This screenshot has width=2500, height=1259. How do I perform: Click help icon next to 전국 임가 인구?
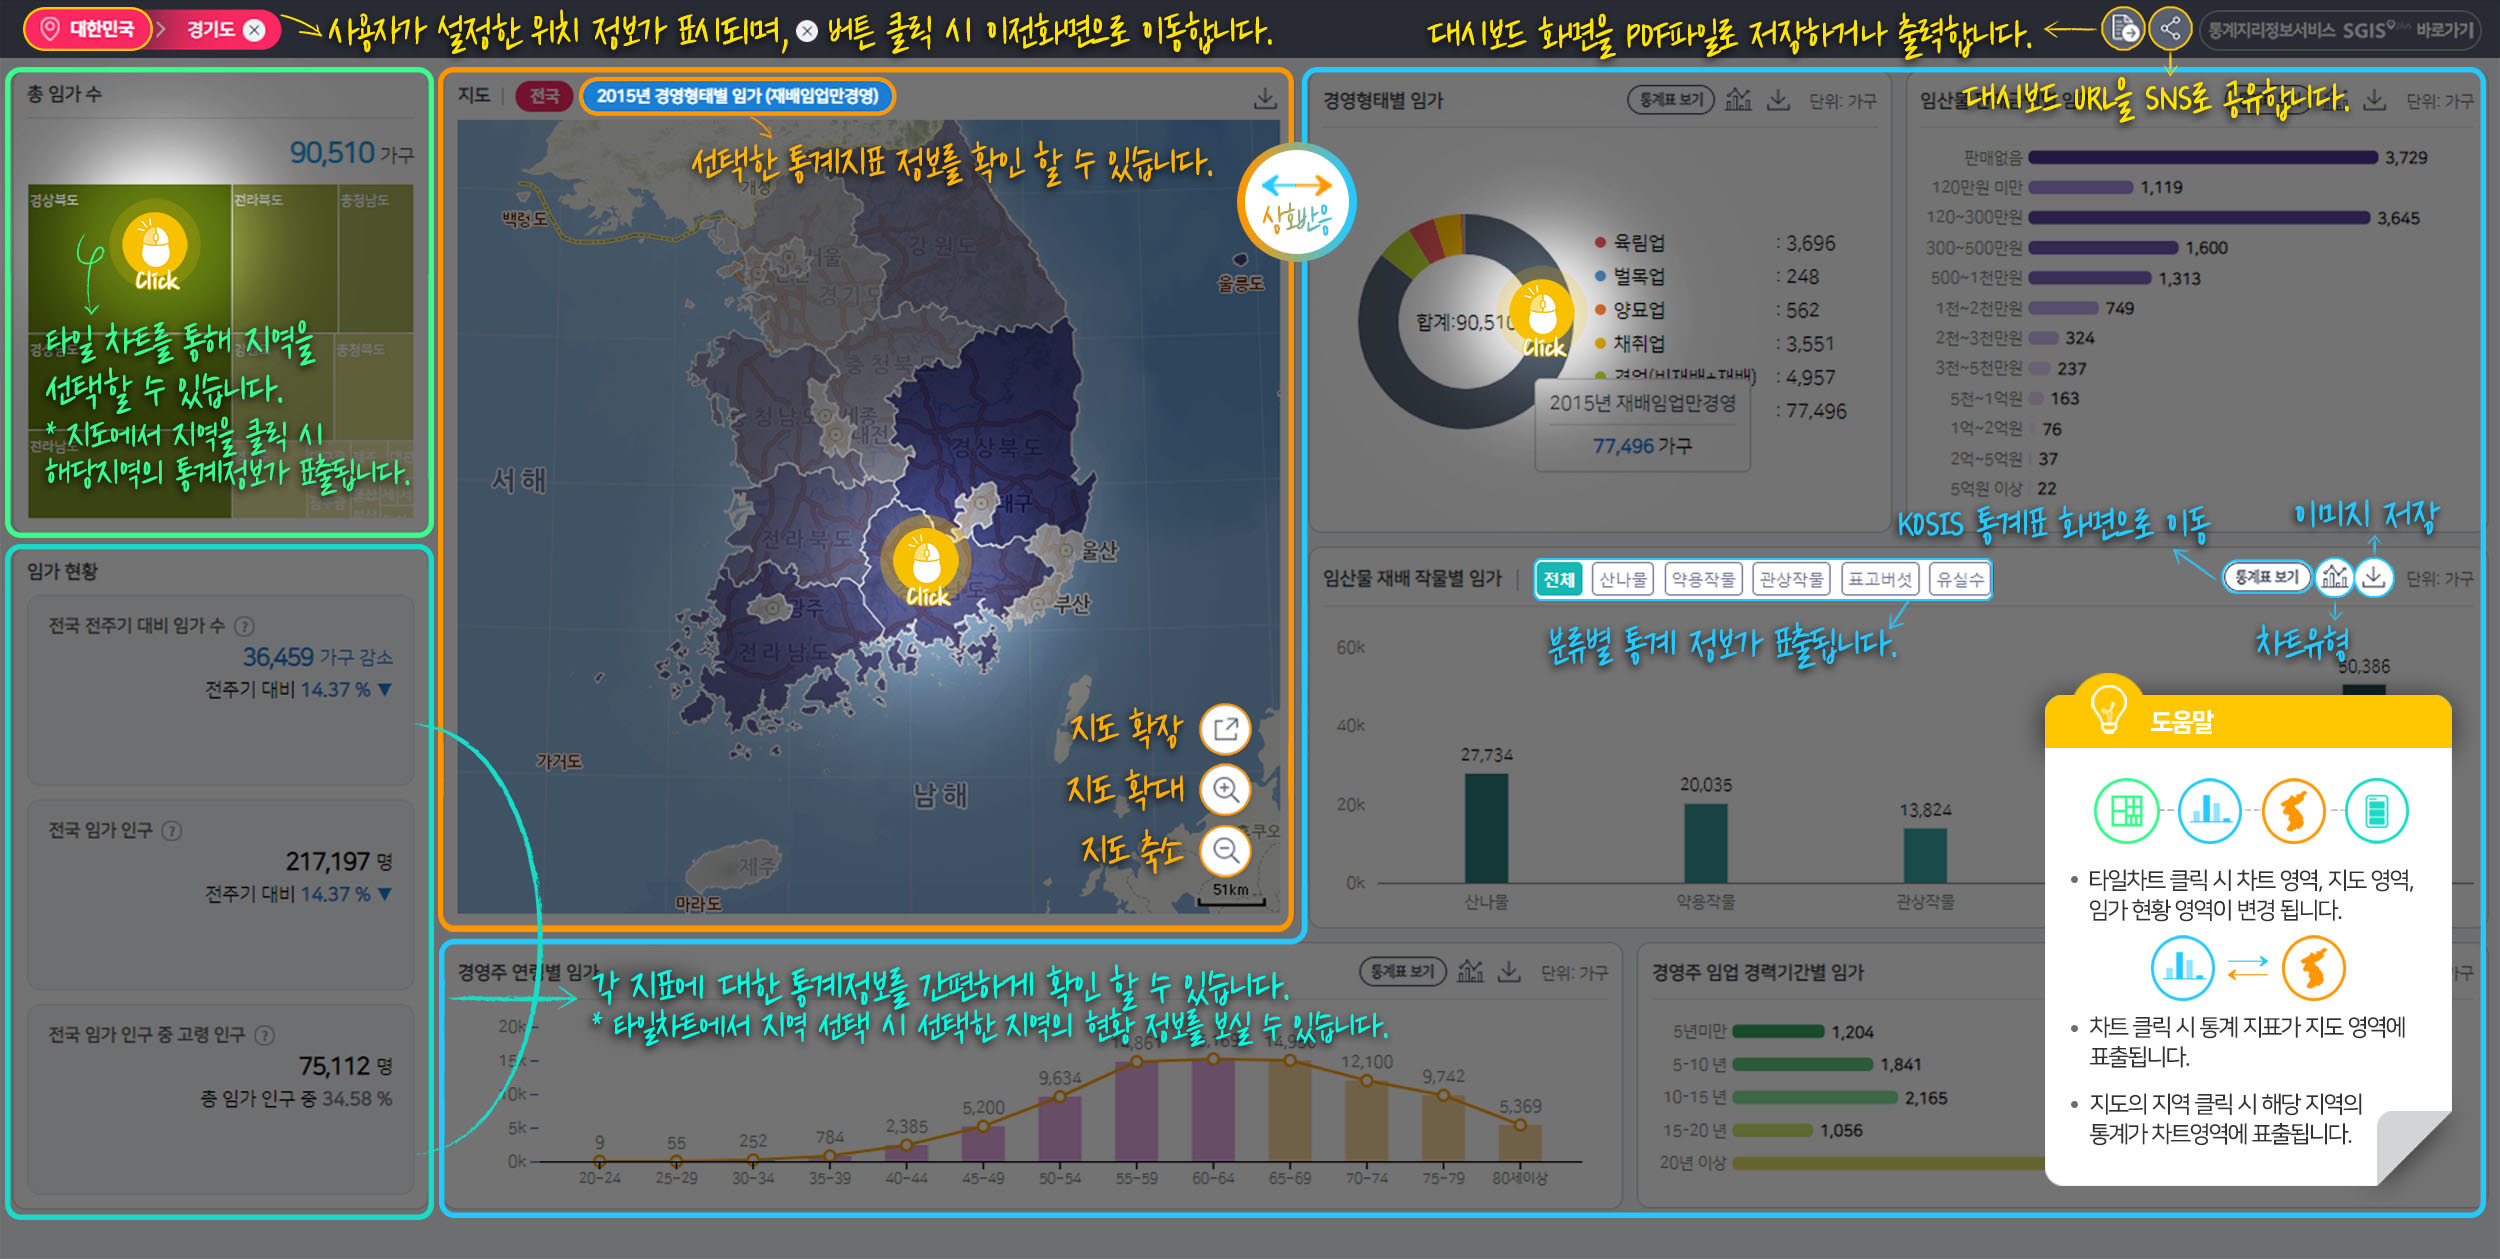click(172, 831)
